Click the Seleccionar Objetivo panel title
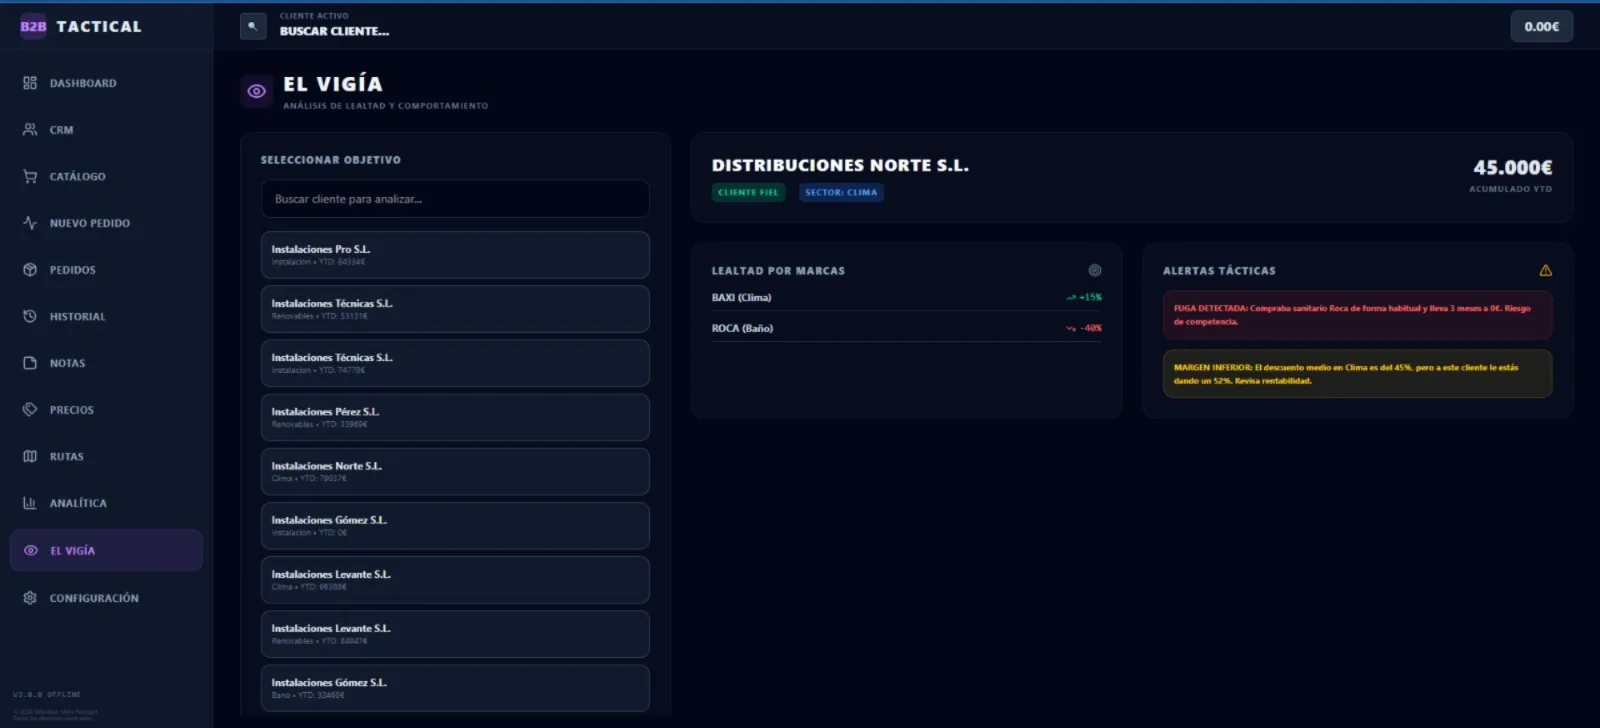This screenshot has width=1600, height=728. tap(331, 160)
